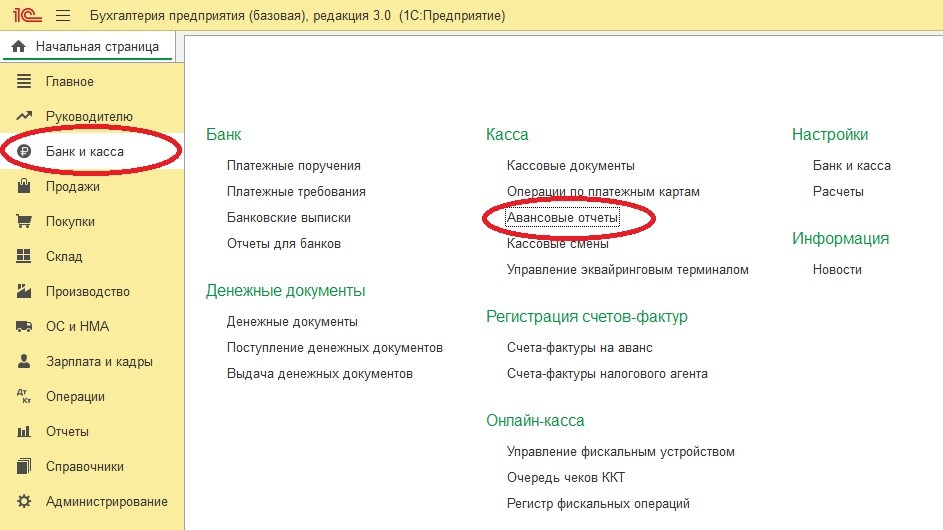Open Зарплата и кадры section
This screenshot has width=943, height=530.
coord(99,362)
